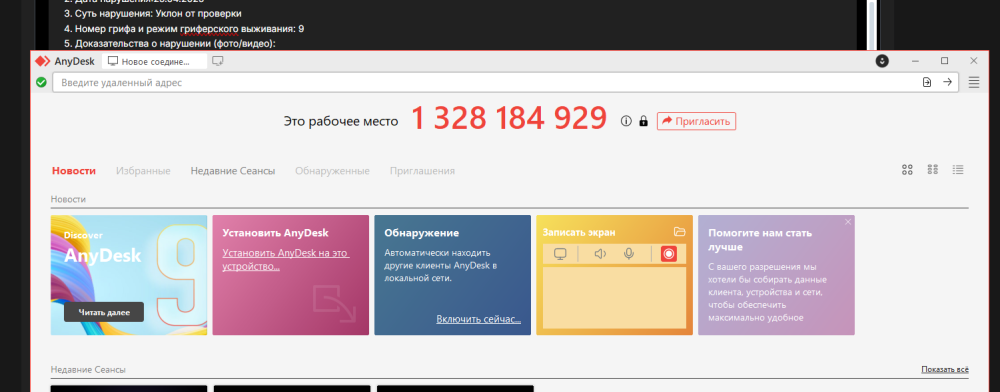Click the background window's vertical scrollbar
The width and height of the screenshot is (1000, 392).
872,25
